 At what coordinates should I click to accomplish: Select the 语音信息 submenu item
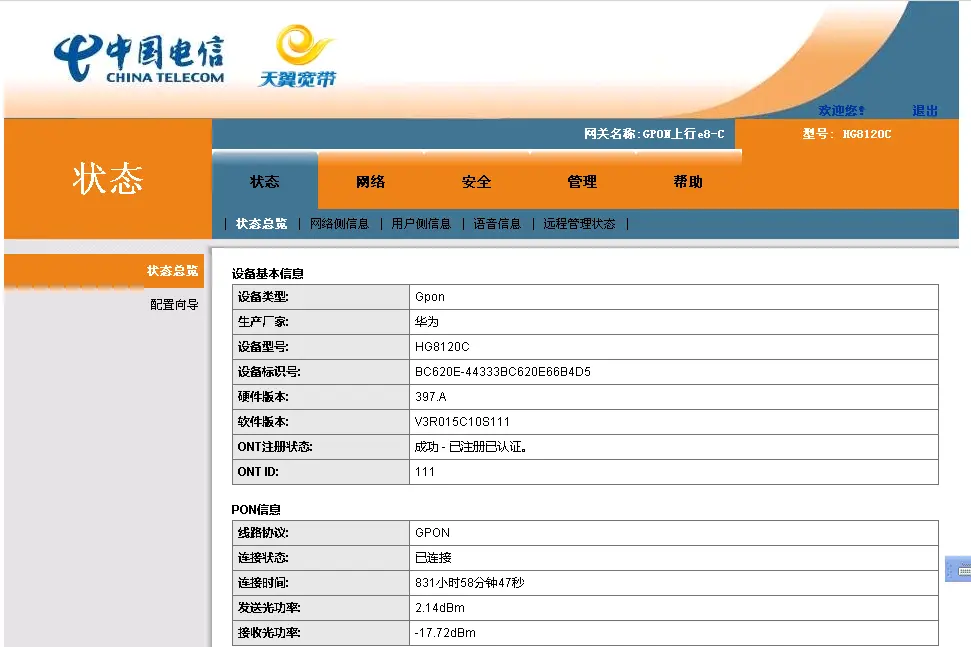(497, 224)
